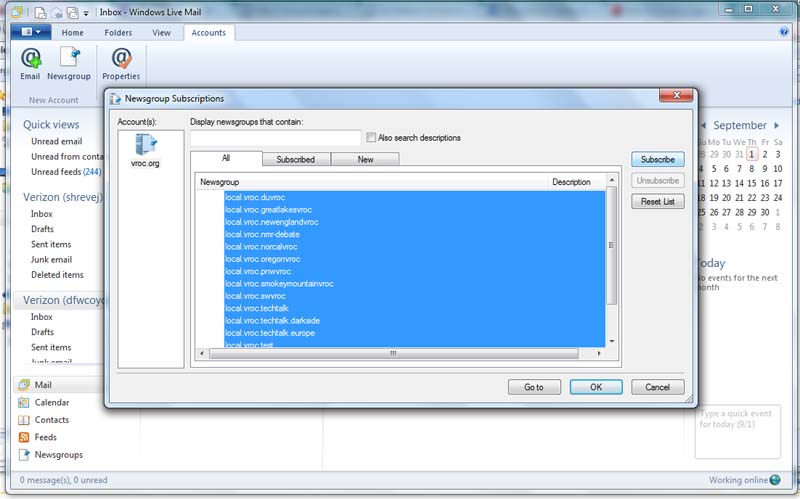Click the Email new account icon
The width and height of the screenshot is (800, 499).
[x=31, y=58]
